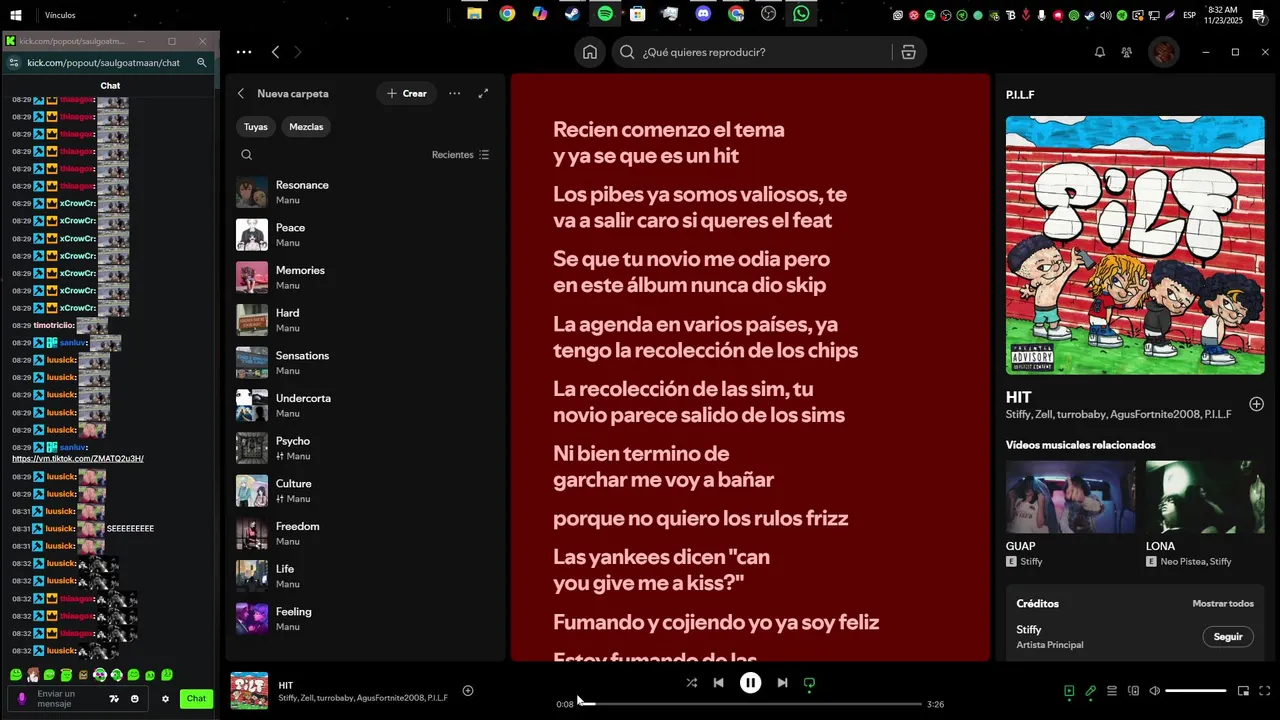
Task: Open the playback queue
Action: 1112,691
